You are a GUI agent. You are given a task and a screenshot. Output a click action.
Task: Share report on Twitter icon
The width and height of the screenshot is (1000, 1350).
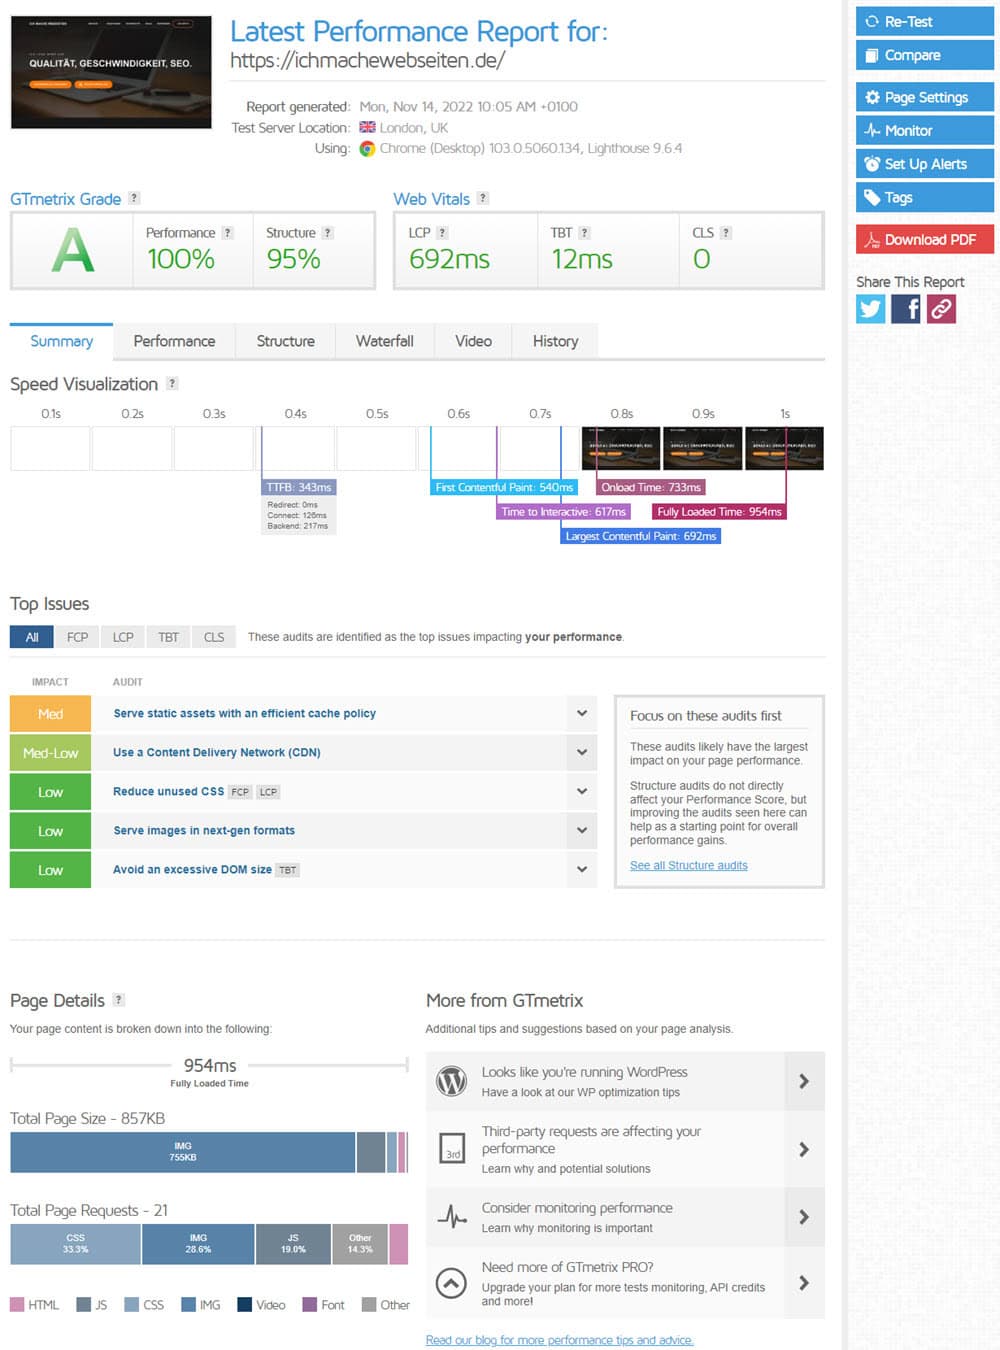point(871,309)
